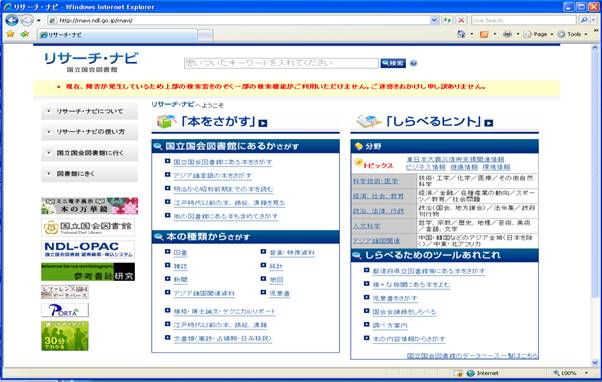
Task: Click the NDL-OPAC banner
Action: tap(88, 249)
